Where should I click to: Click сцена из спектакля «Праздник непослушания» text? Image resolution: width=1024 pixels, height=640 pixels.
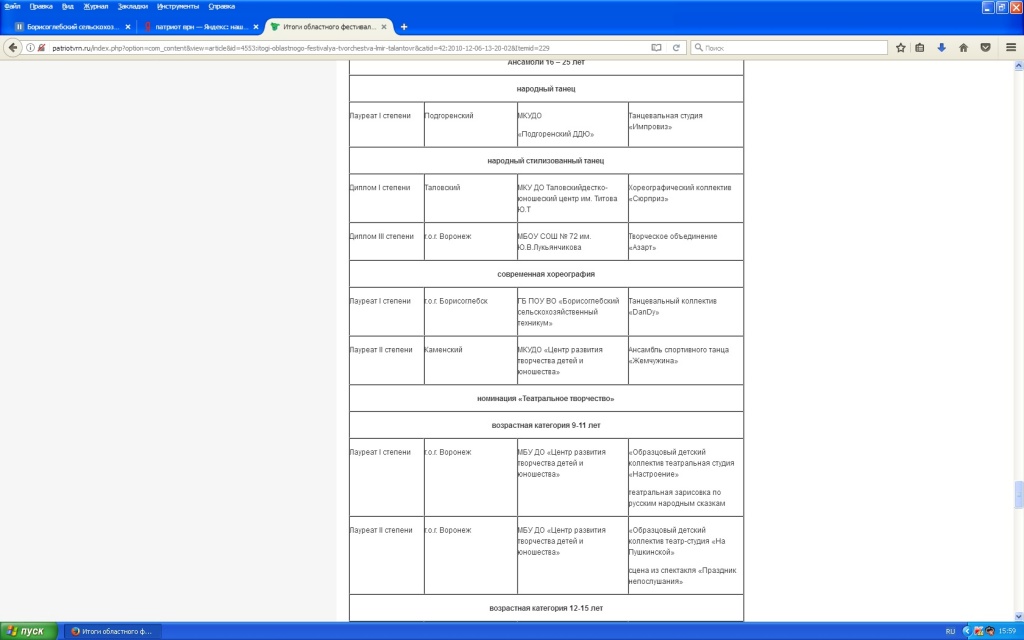(x=682, y=576)
